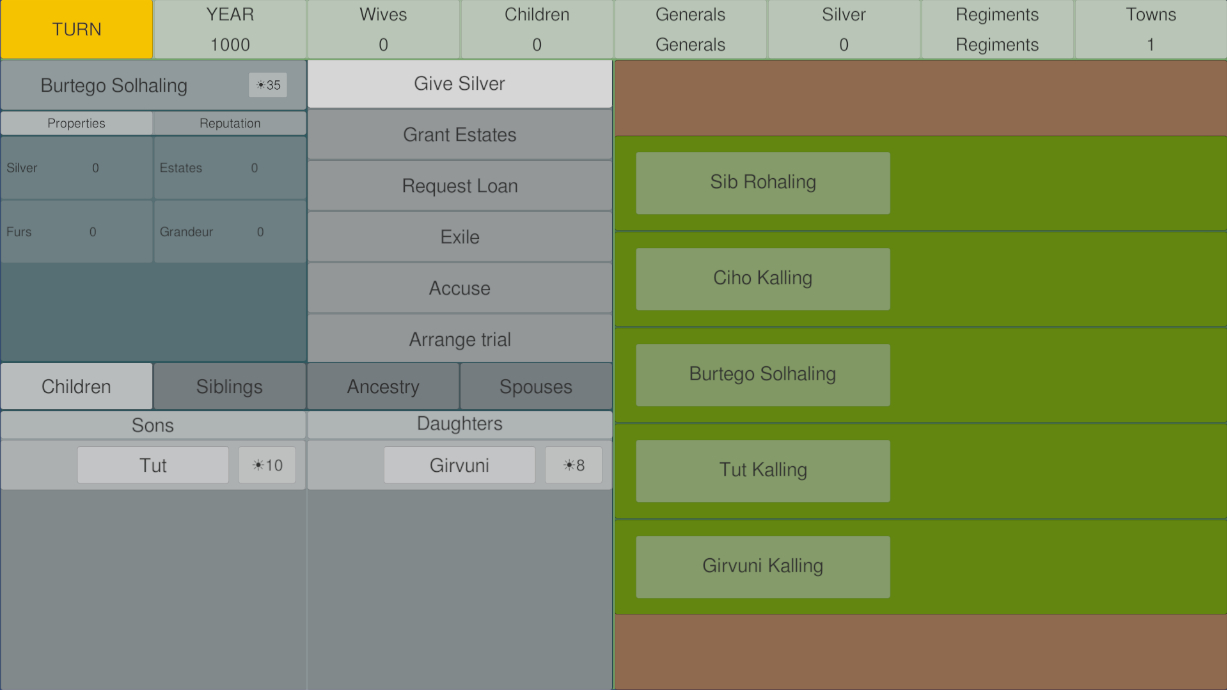1227x690 pixels.
Task: Open the Siblings family tab
Action: [x=230, y=386]
